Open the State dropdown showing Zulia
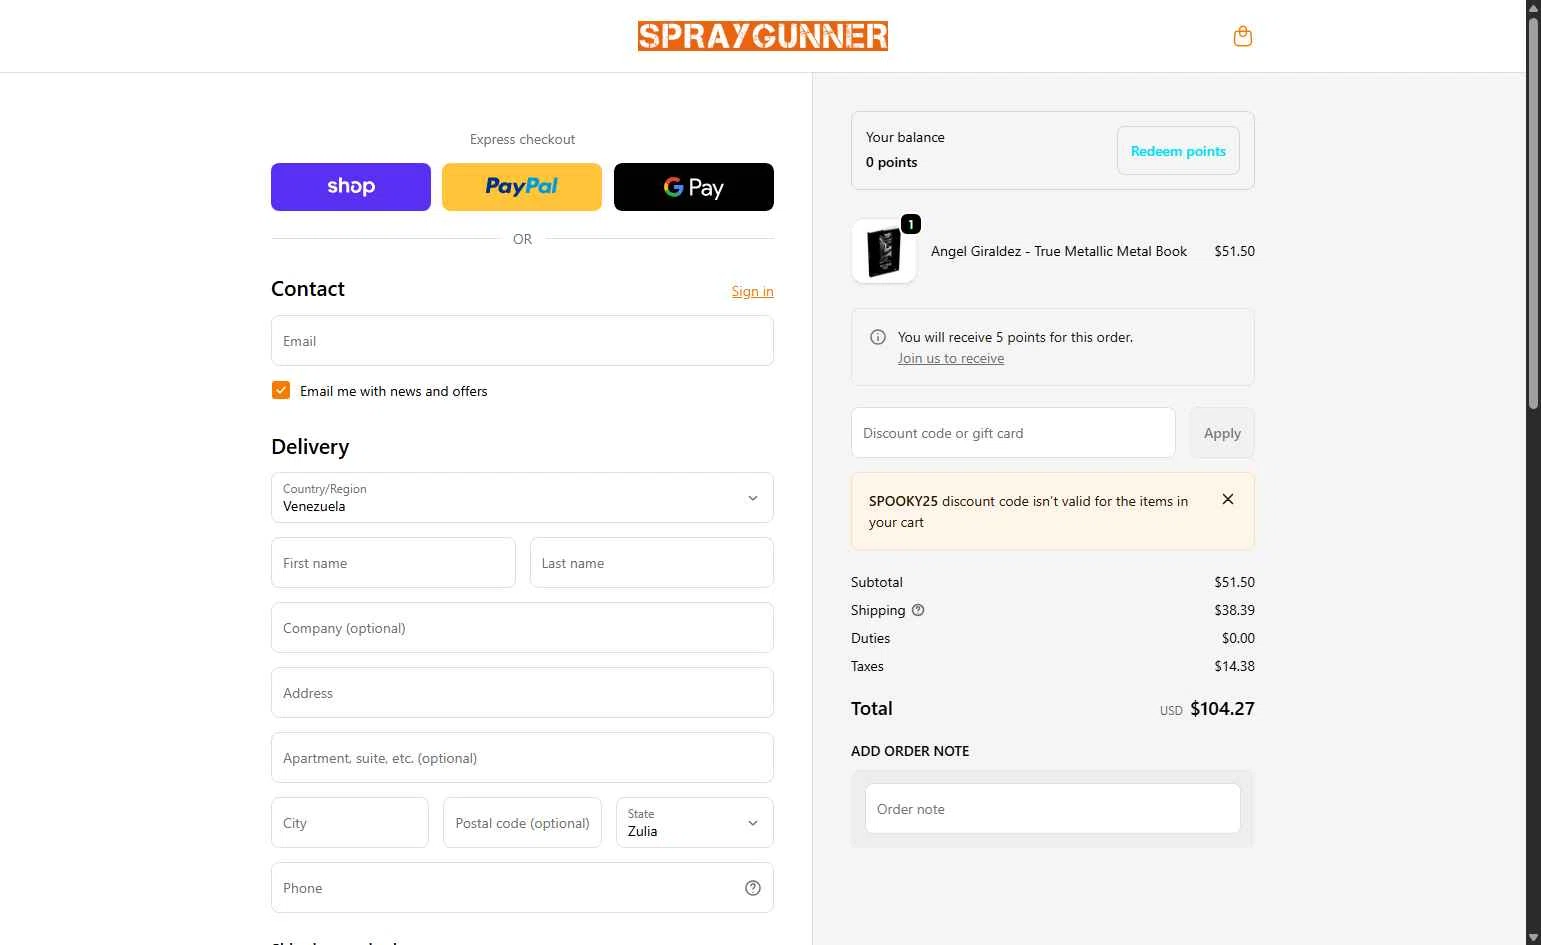The height and width of the screenshot is (945, 1541). pos(695,822)
